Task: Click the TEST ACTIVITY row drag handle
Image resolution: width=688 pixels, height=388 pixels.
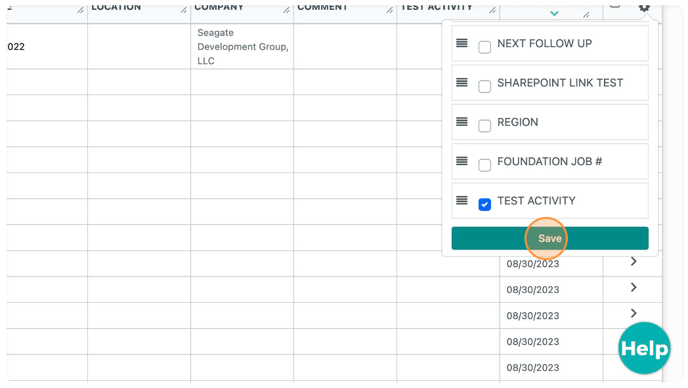Action: pos(462,201)
